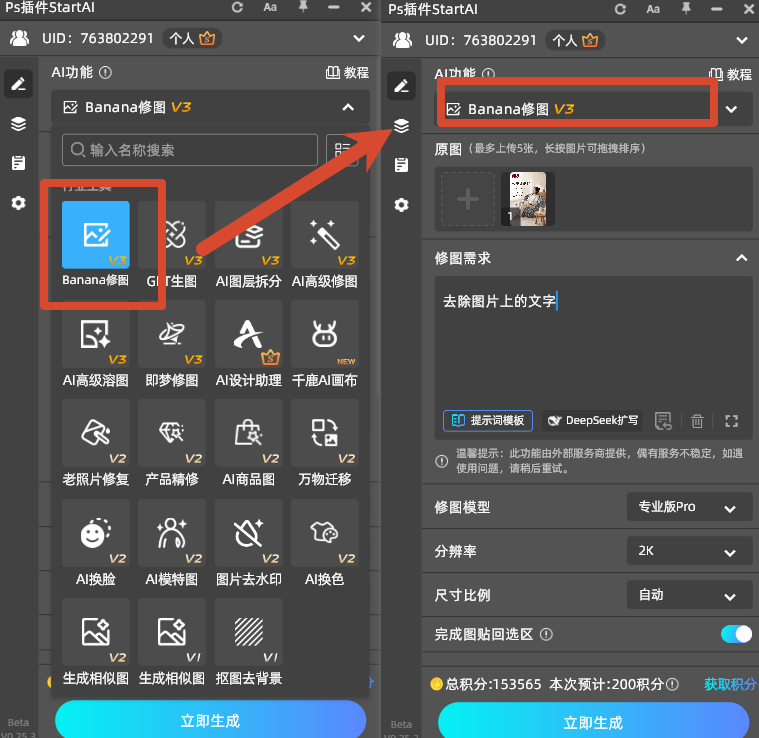Open the V2 生成相似图 tool

[95, 632]
